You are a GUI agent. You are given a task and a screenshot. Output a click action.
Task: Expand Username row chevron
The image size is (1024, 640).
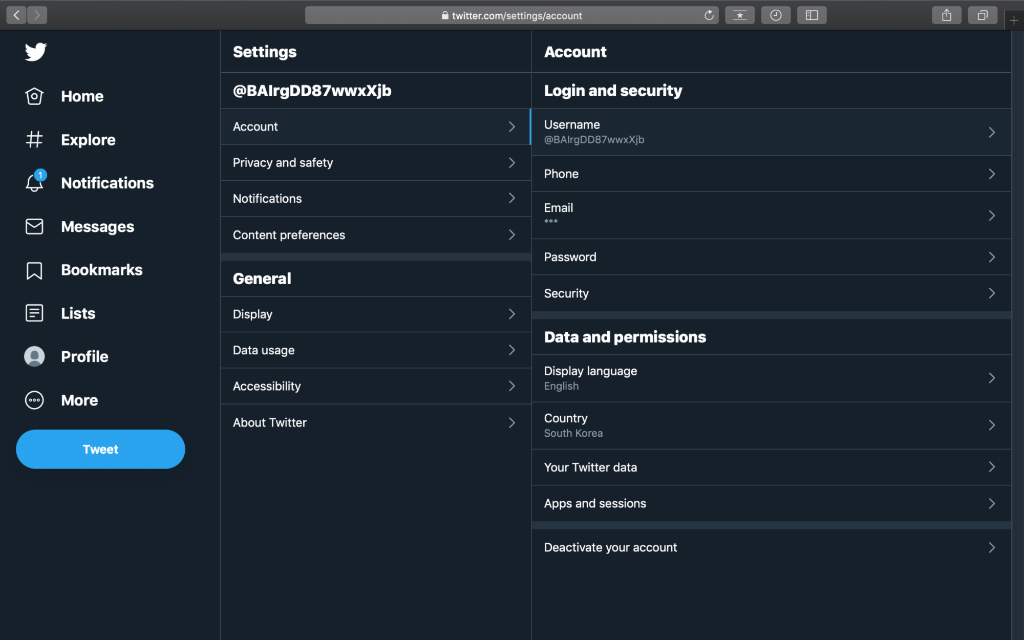[x=991, y=132]
